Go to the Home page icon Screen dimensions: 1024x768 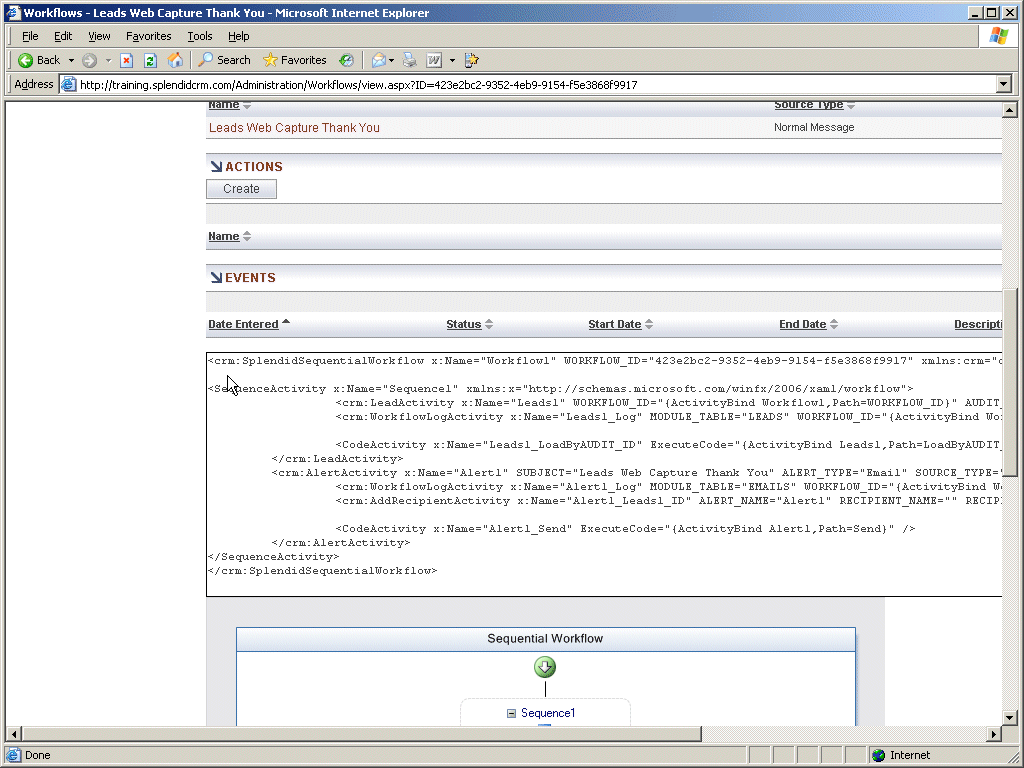pos(175,60)
